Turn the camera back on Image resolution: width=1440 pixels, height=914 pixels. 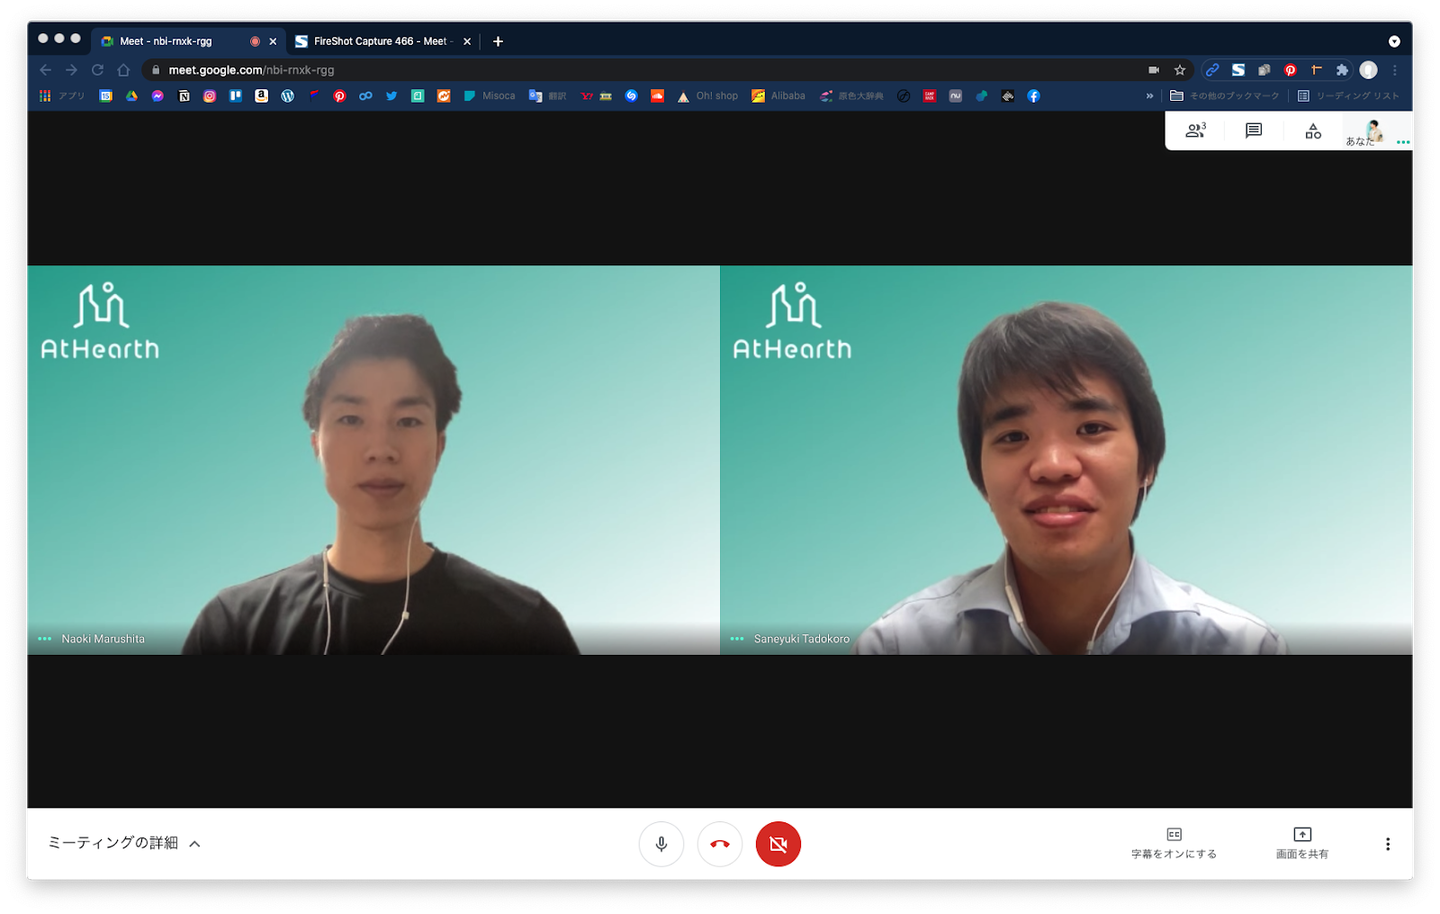(x=778, y=844)
